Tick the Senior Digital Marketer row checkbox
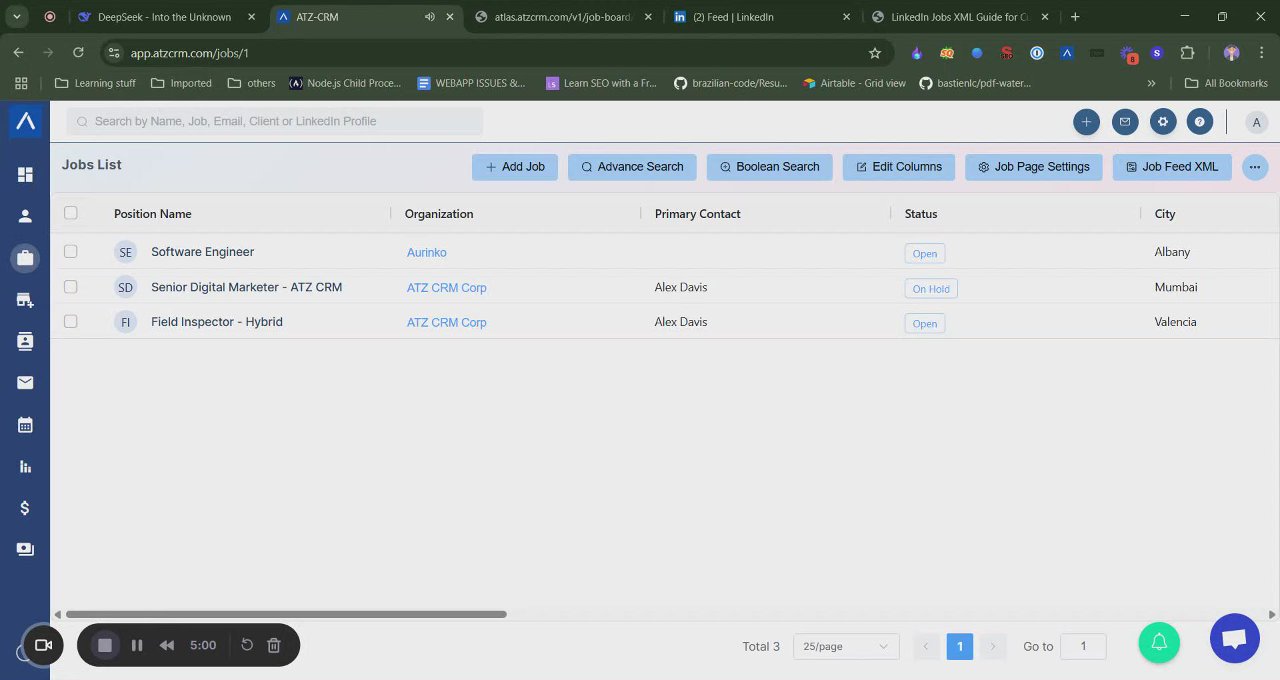Image resolution: width=1280 pixels, height=680 pixels. click(x=70, y=286)
